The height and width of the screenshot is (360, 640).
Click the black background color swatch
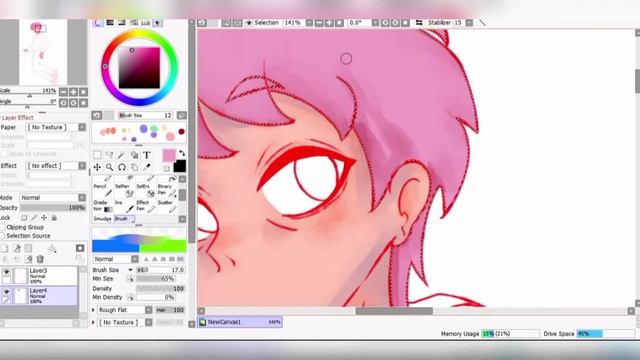180,166
